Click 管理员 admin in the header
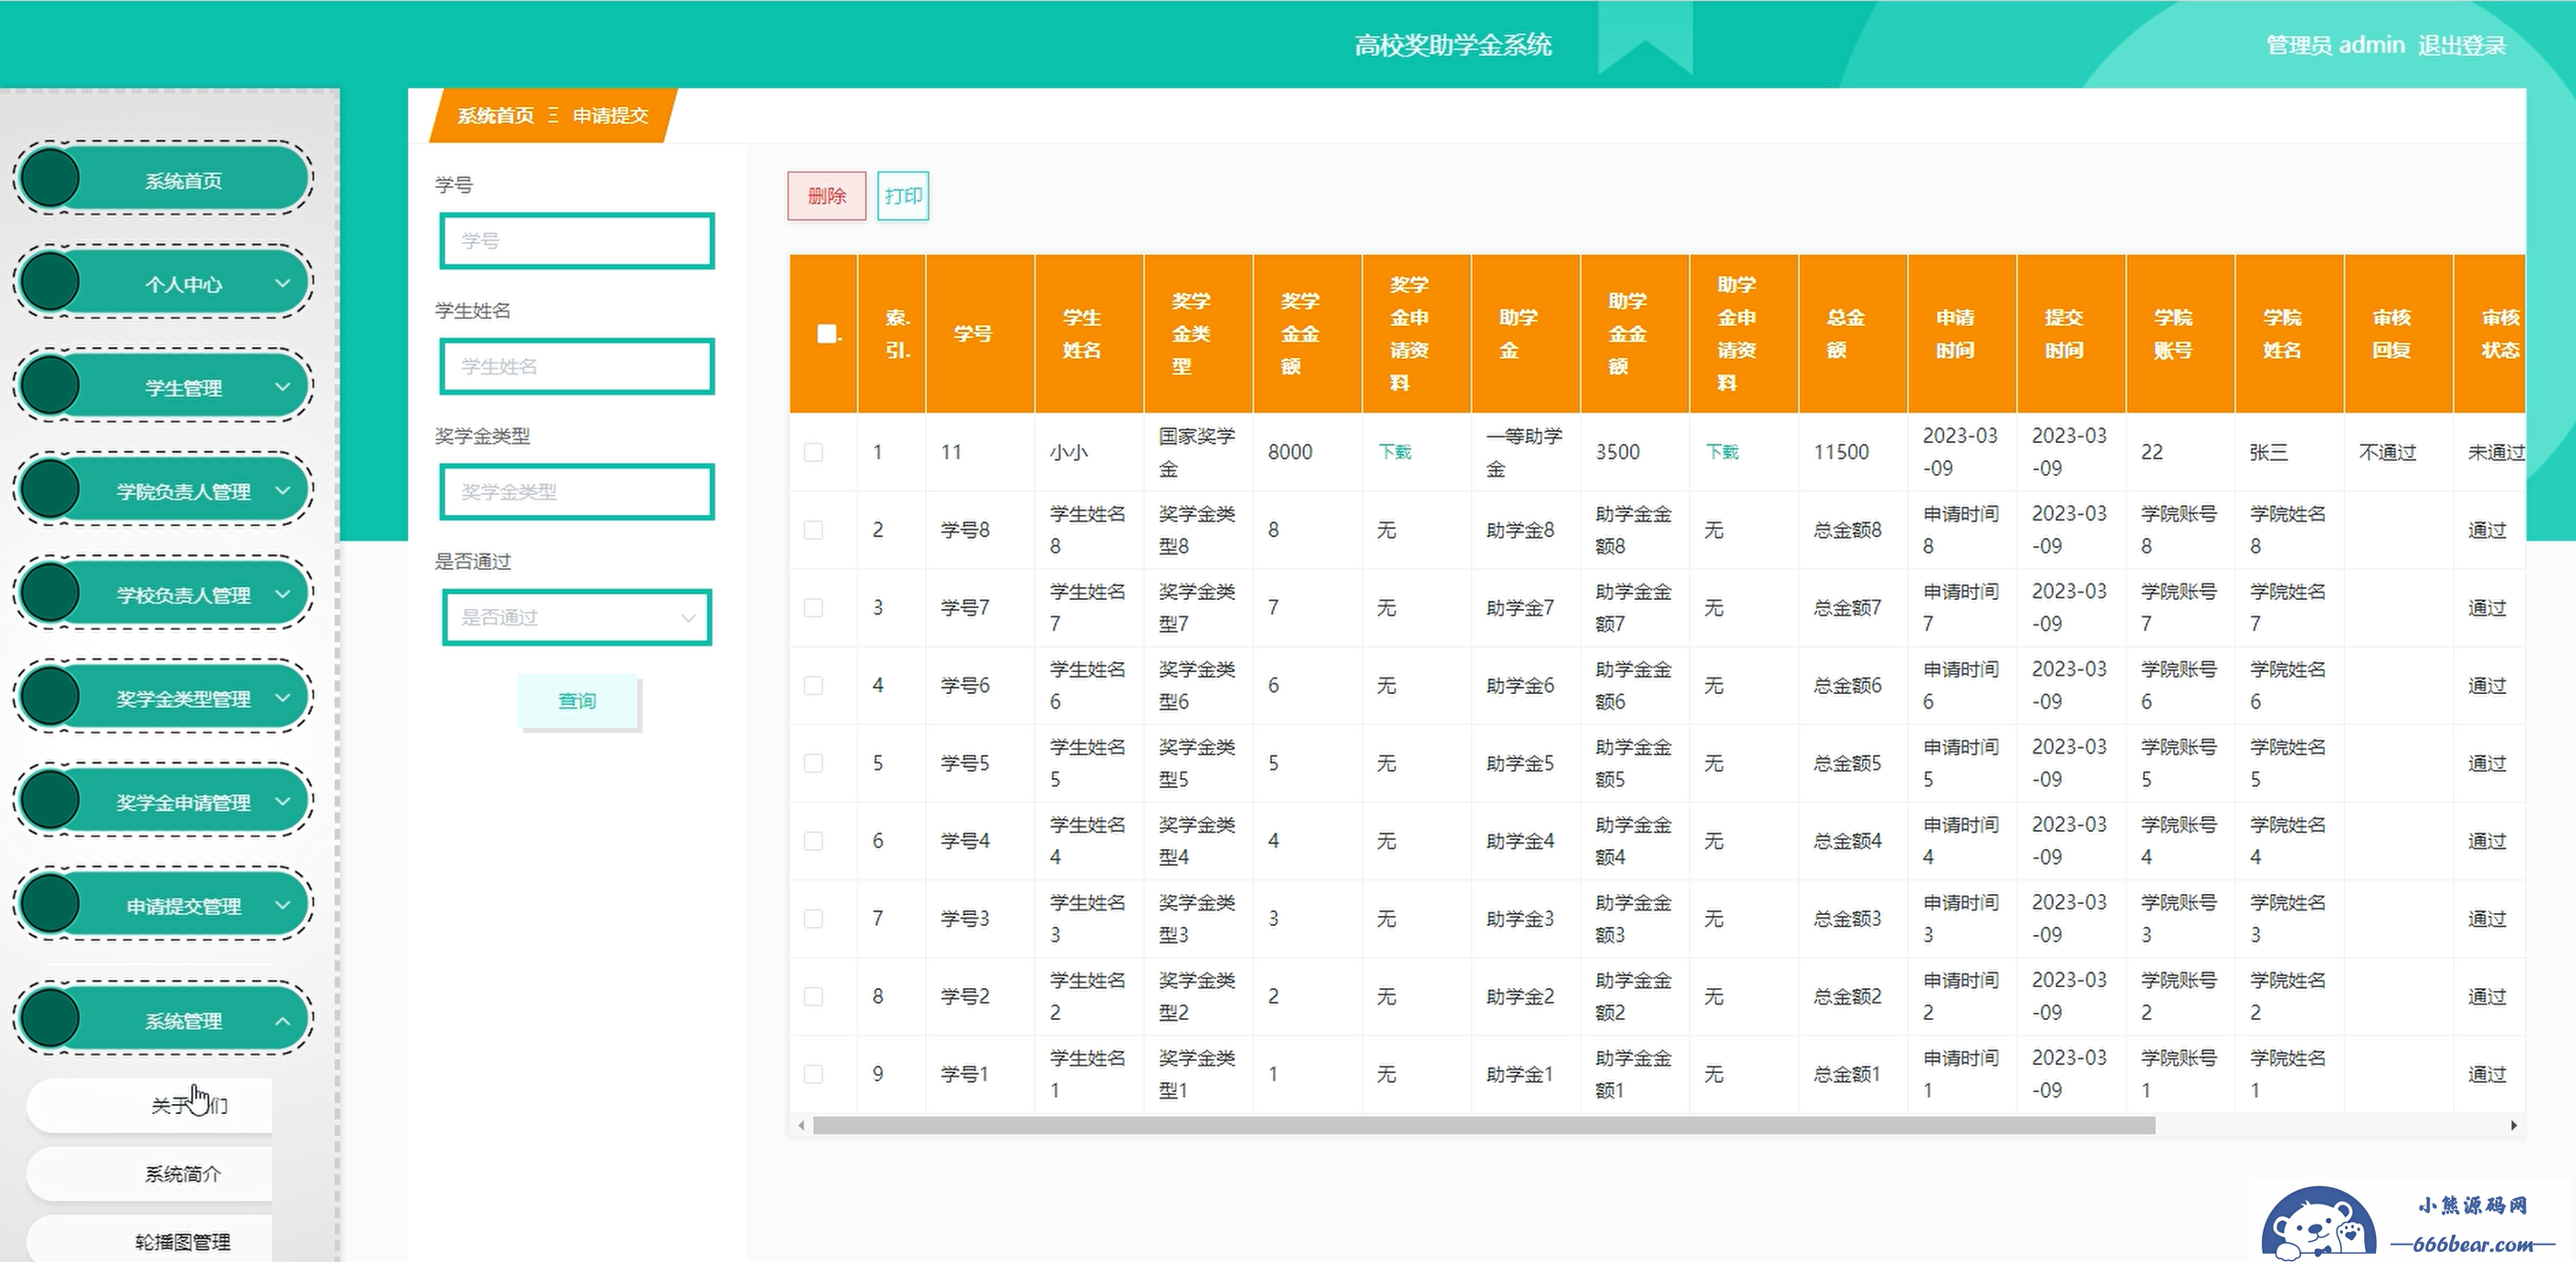This screenshot has height=1262, width=2576. point(2335,45)
